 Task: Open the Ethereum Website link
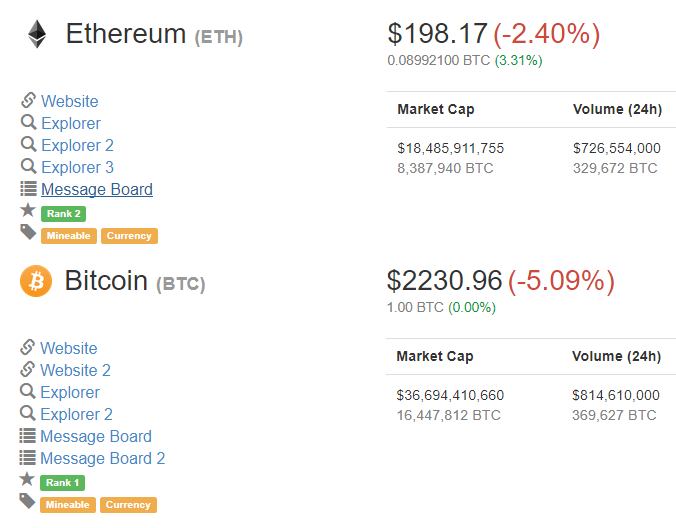[x=70, y=101]
